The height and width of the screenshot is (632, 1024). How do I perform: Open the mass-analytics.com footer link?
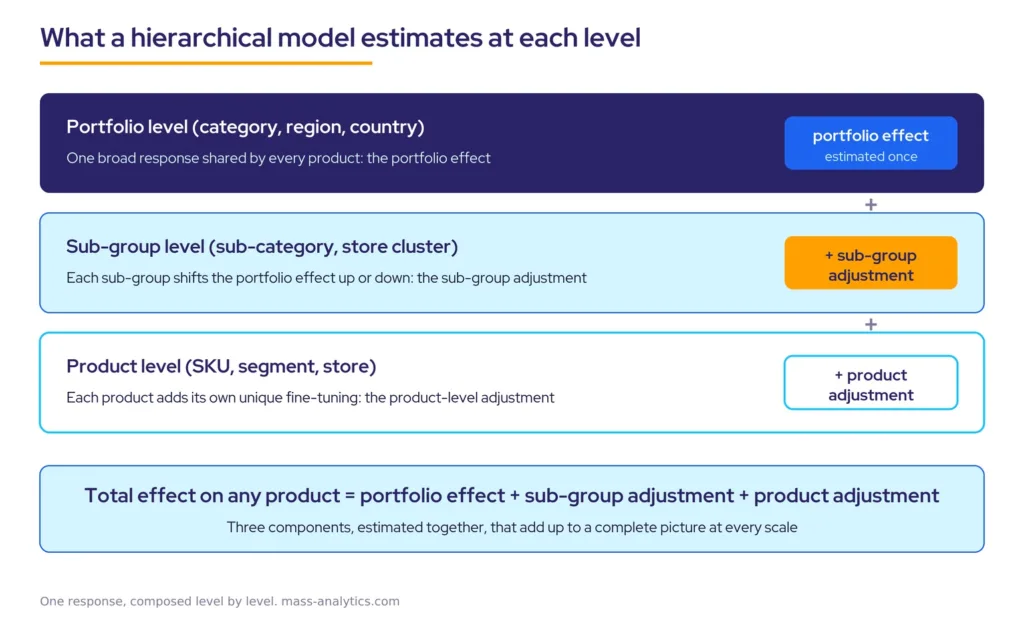point(340,601)
